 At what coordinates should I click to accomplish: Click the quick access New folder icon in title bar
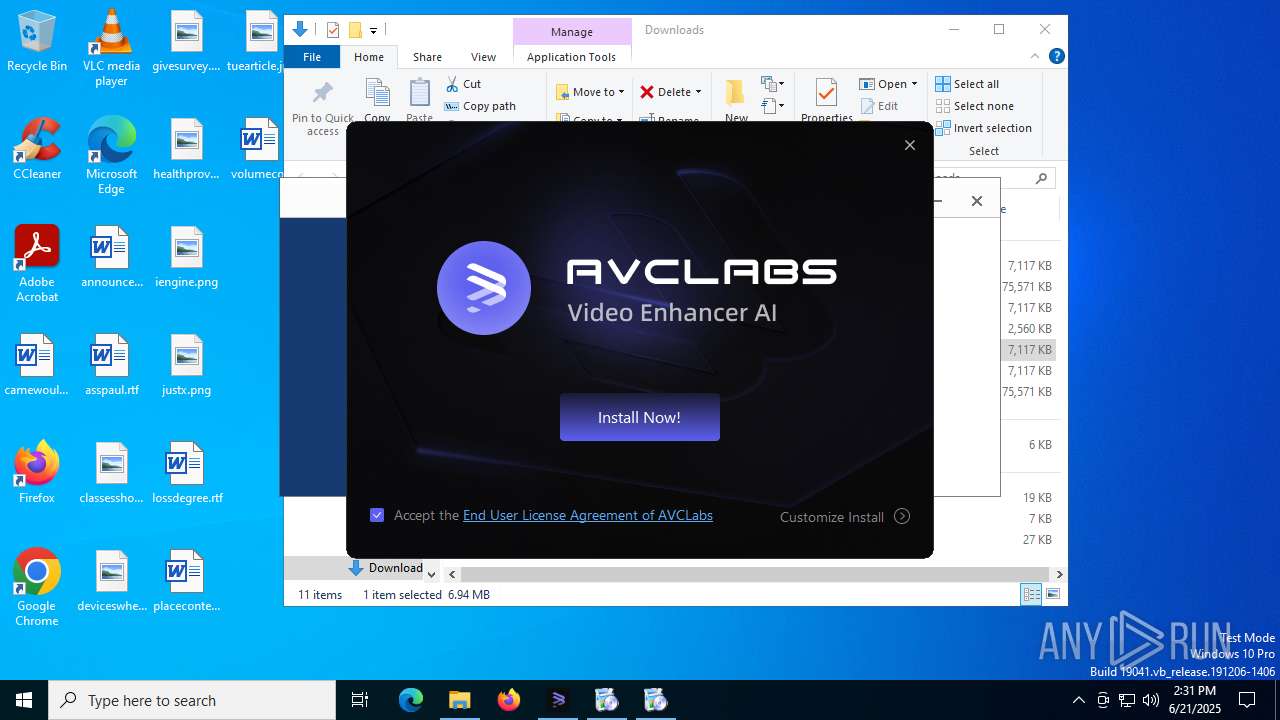point(355,30)
